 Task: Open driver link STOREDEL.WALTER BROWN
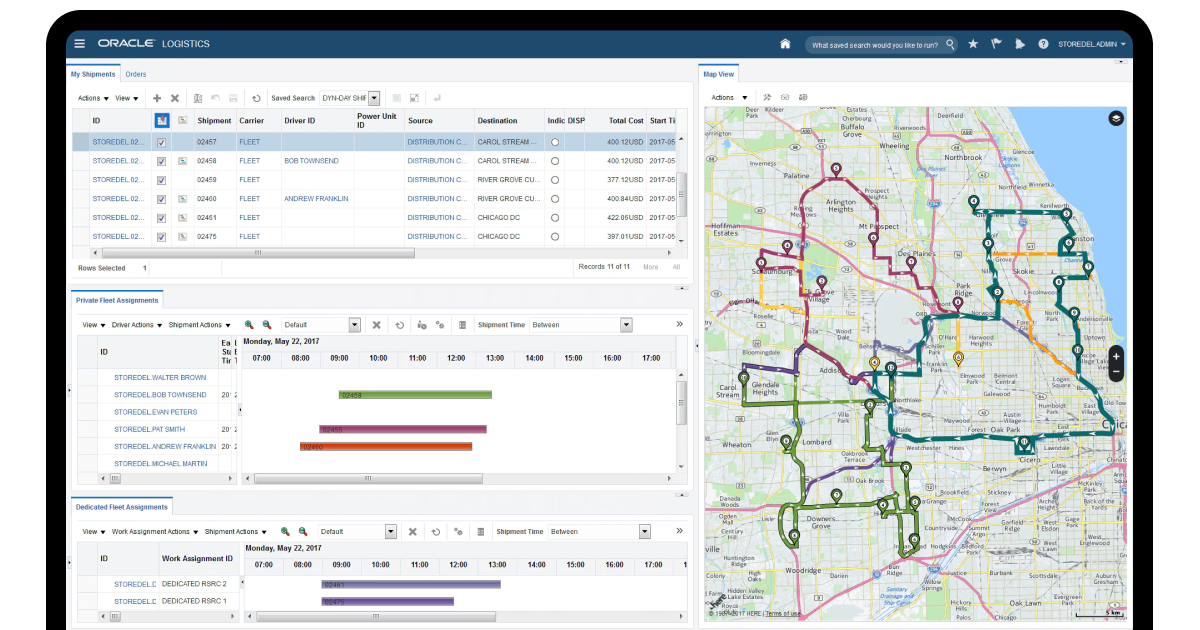point(160,378)
